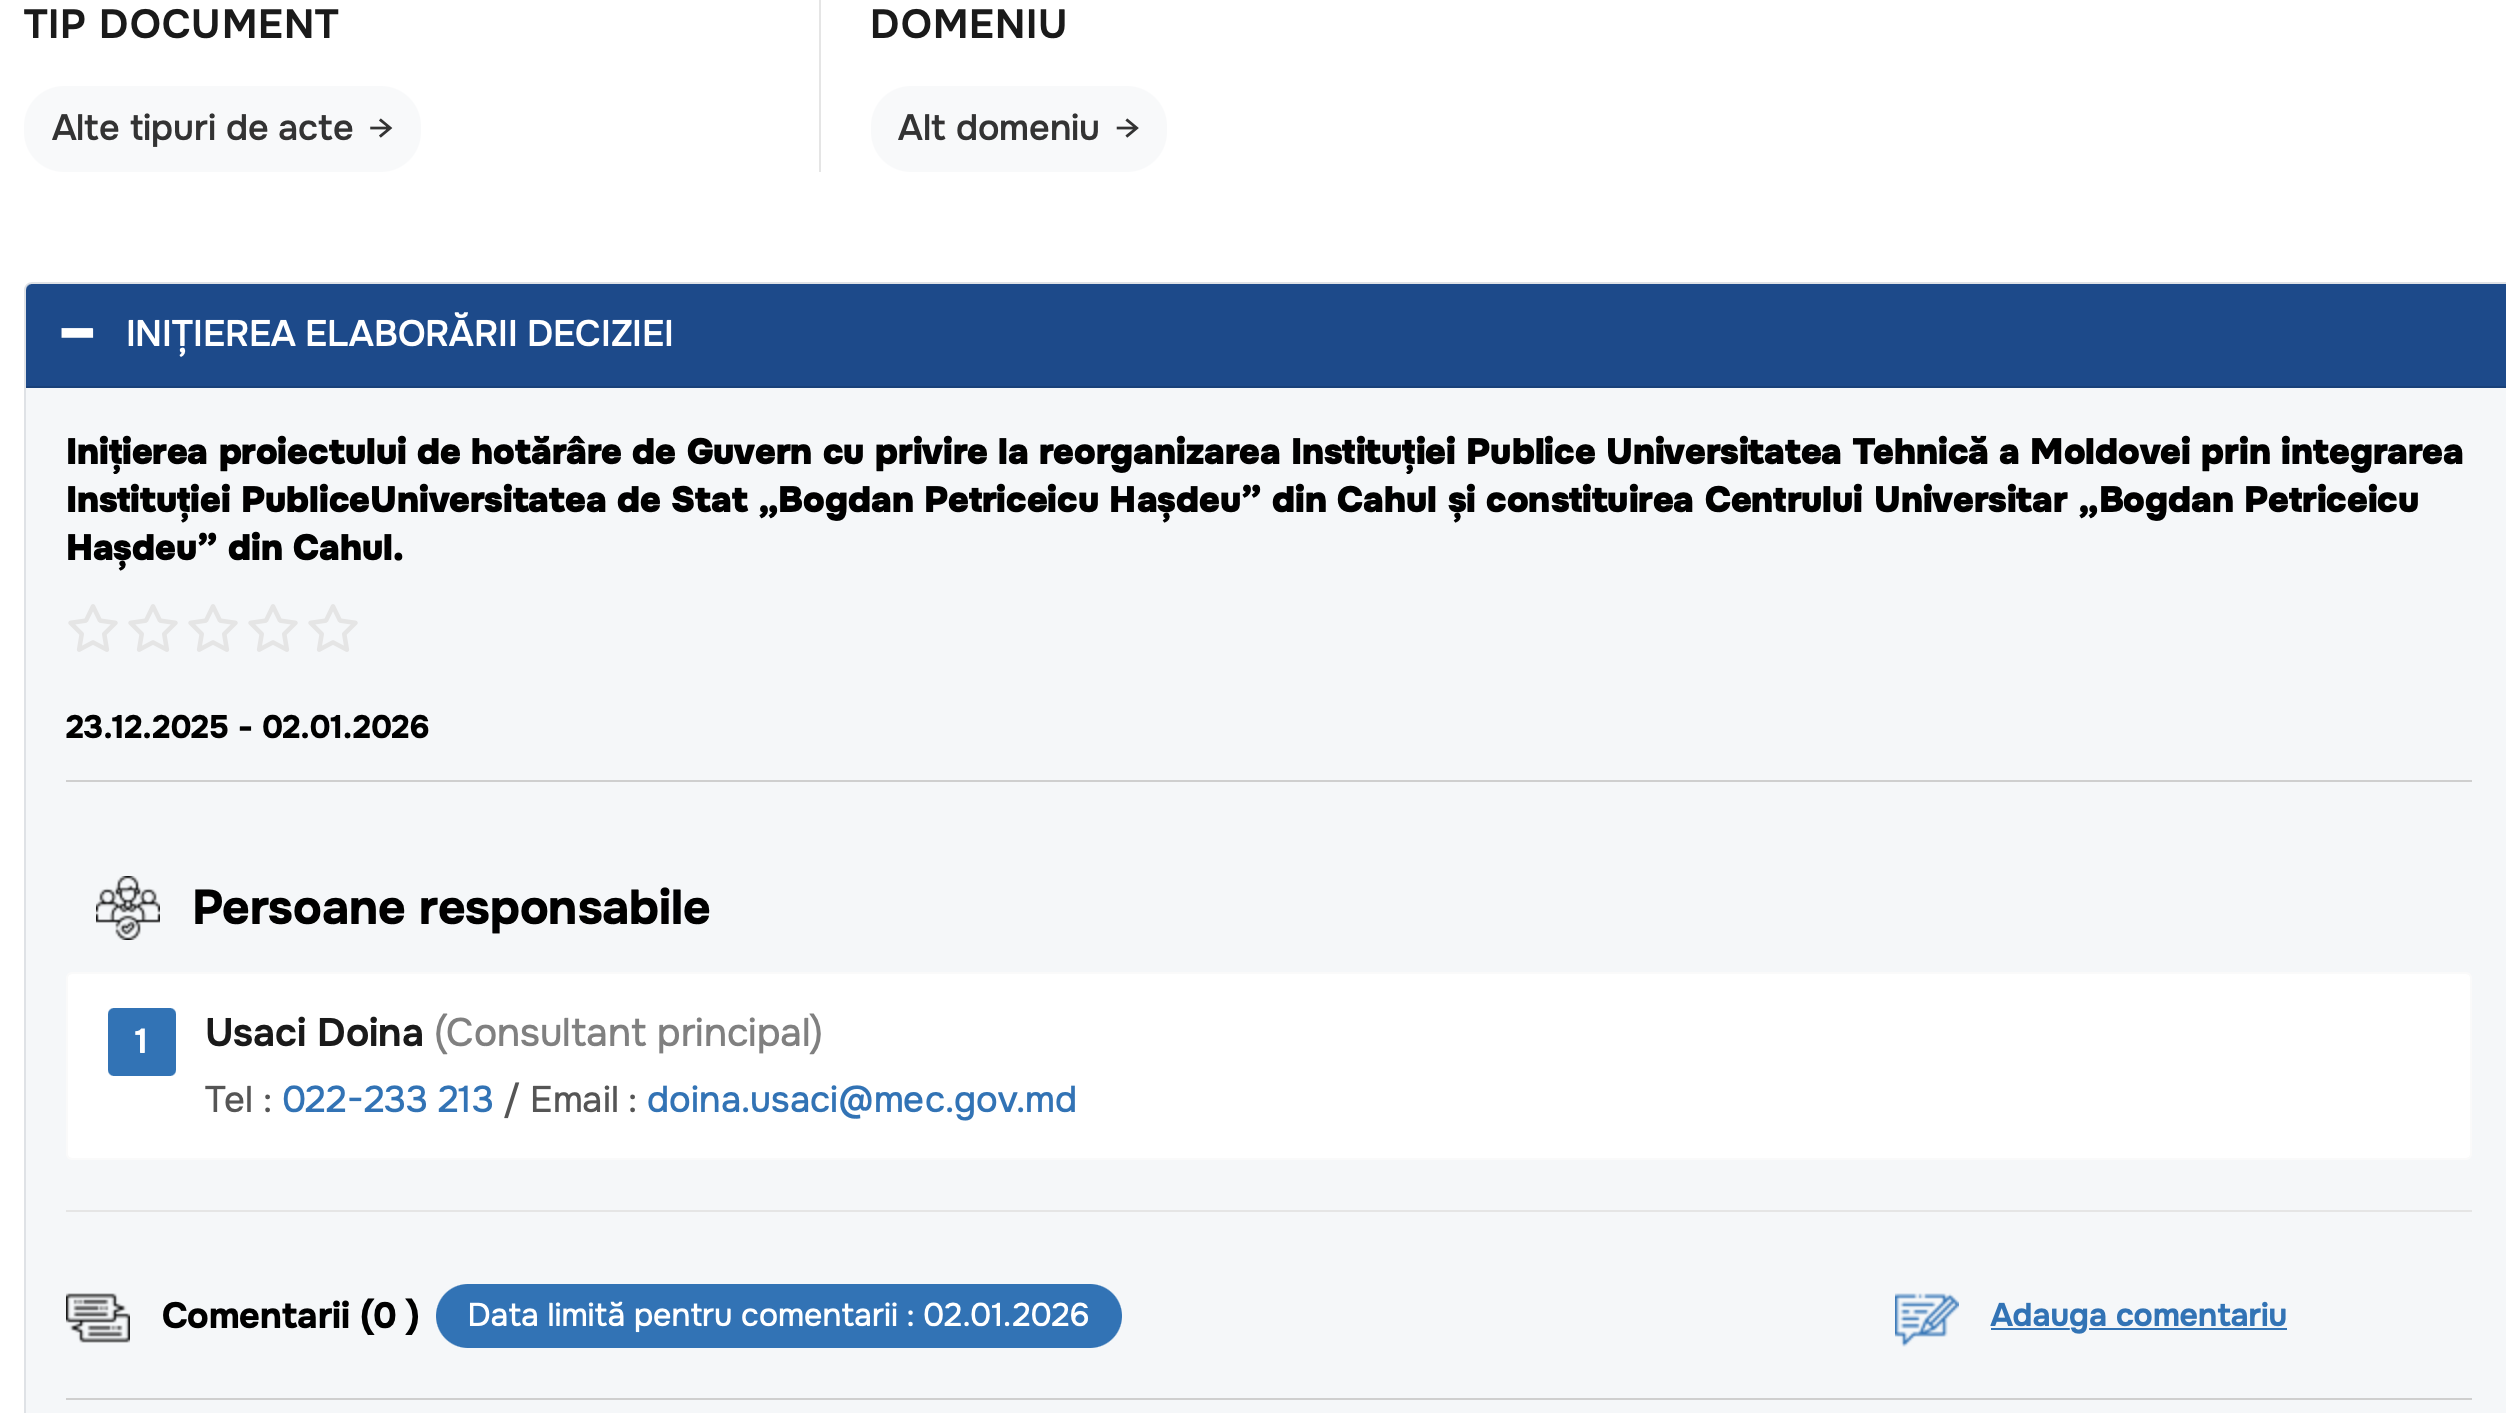Click the responsible persons group icon

point(127,908)
